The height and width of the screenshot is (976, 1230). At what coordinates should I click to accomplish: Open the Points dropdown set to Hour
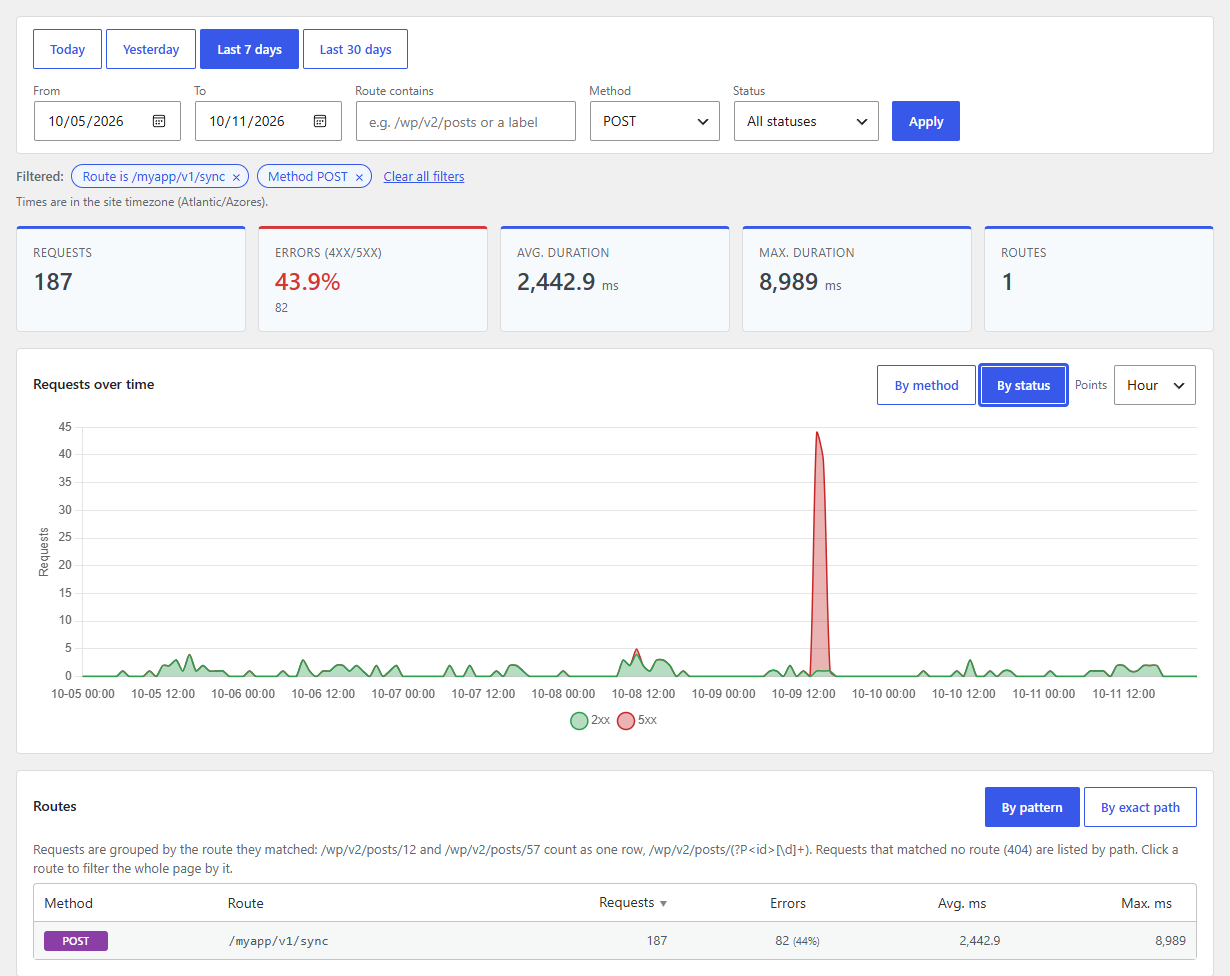click(1154, 385)
